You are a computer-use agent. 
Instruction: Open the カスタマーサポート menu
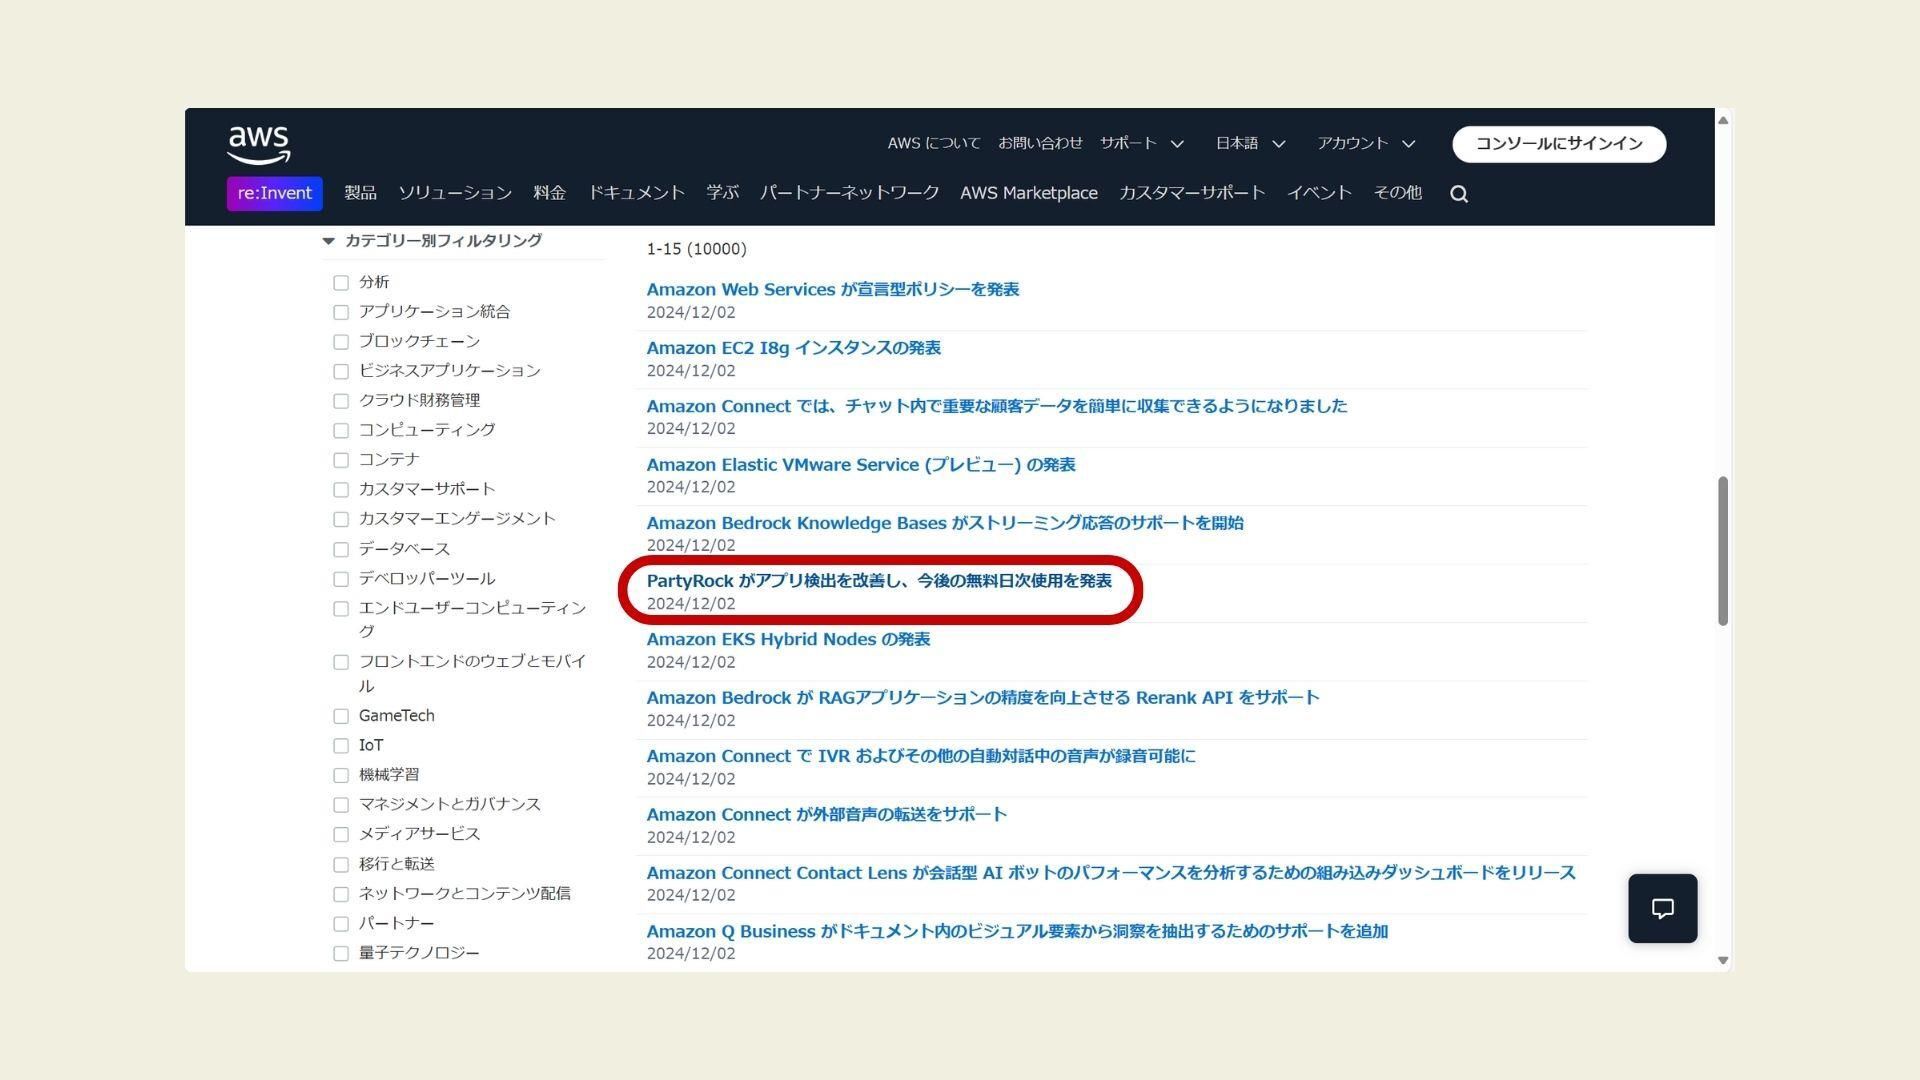tap(1192, 193)
